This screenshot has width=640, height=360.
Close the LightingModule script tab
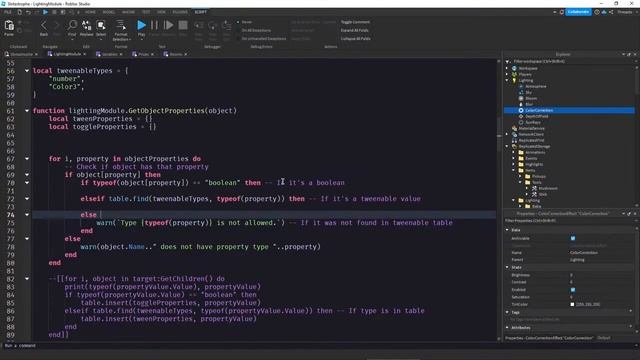[x=84, y=54]
